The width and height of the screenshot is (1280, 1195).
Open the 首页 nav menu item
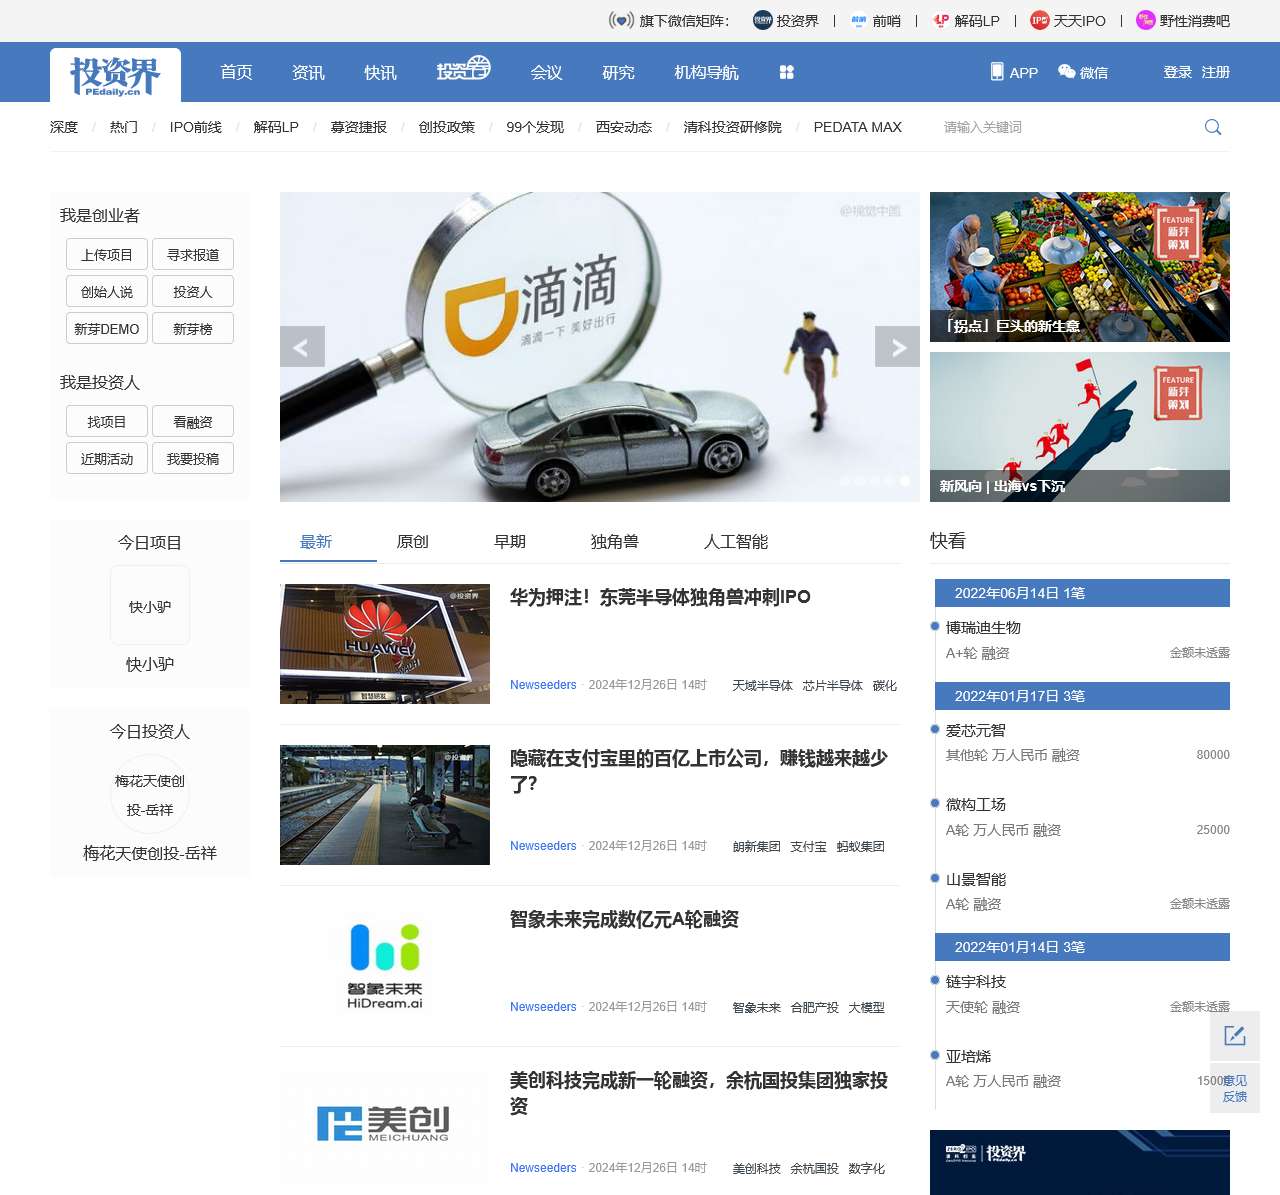[236, 72]
